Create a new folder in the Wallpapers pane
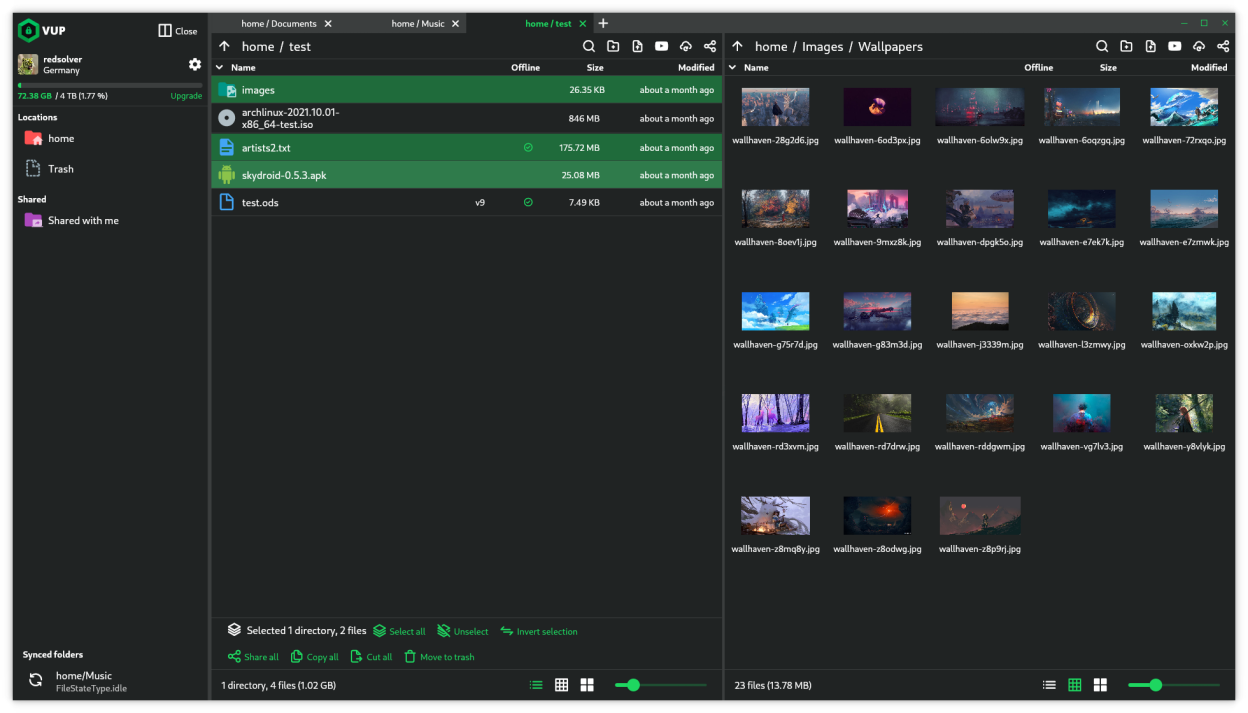The image size is (1248, 713). click(x=1126, y=46)
